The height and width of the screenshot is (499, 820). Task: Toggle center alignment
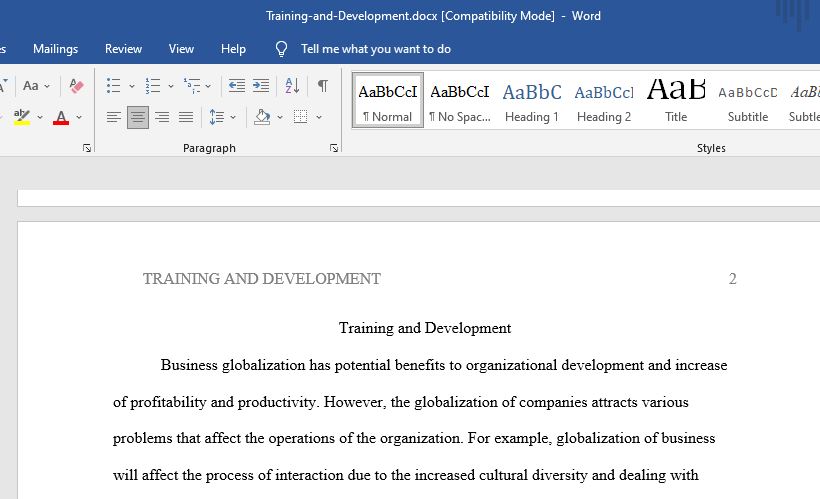pos(138,117)
